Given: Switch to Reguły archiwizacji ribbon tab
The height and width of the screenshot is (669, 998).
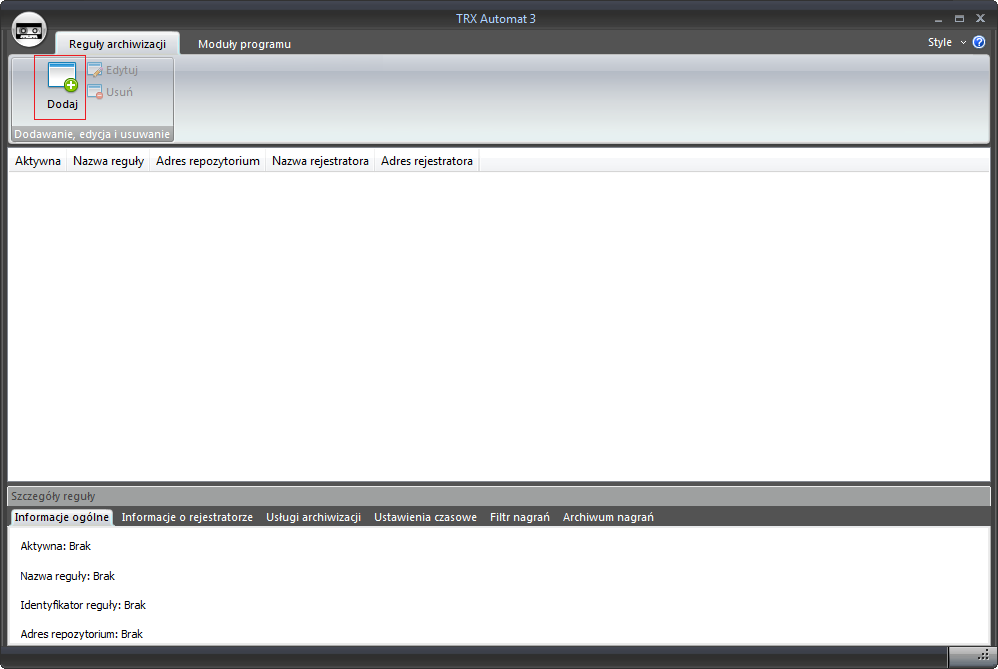Looking at the screenshot, I should click(117, 44).
